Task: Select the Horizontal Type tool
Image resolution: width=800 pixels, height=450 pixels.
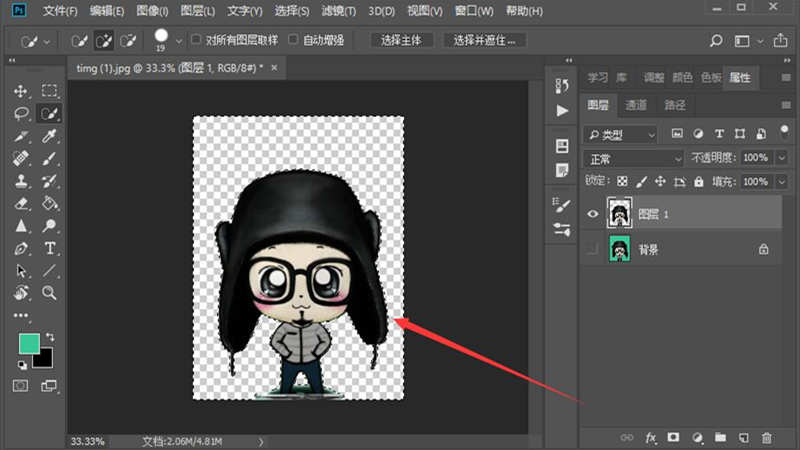Action: (49, 248)
